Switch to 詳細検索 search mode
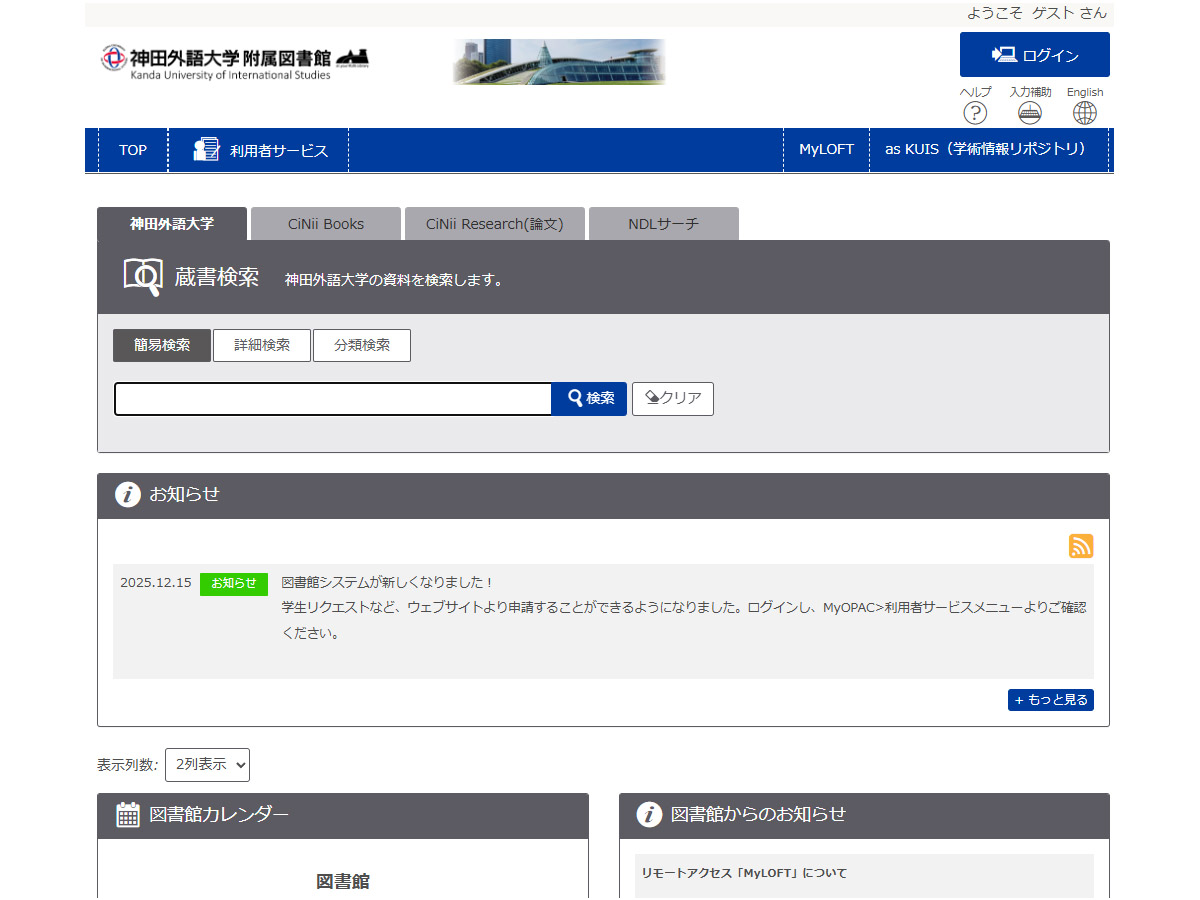The width and height of the screenshot is (1200, 900). (261, 345)
